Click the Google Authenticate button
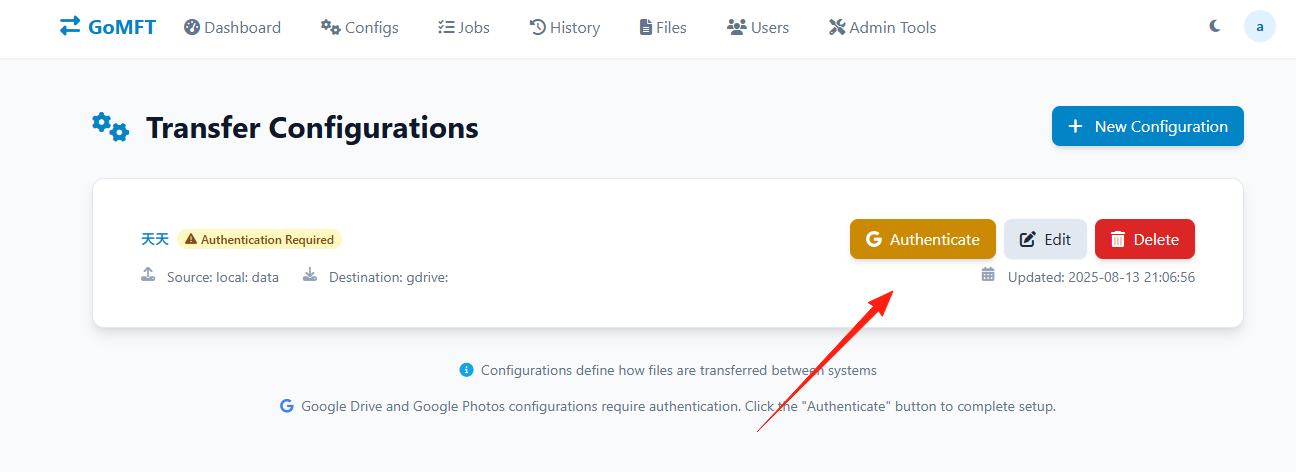The image size is (1296, 472). 922,239
